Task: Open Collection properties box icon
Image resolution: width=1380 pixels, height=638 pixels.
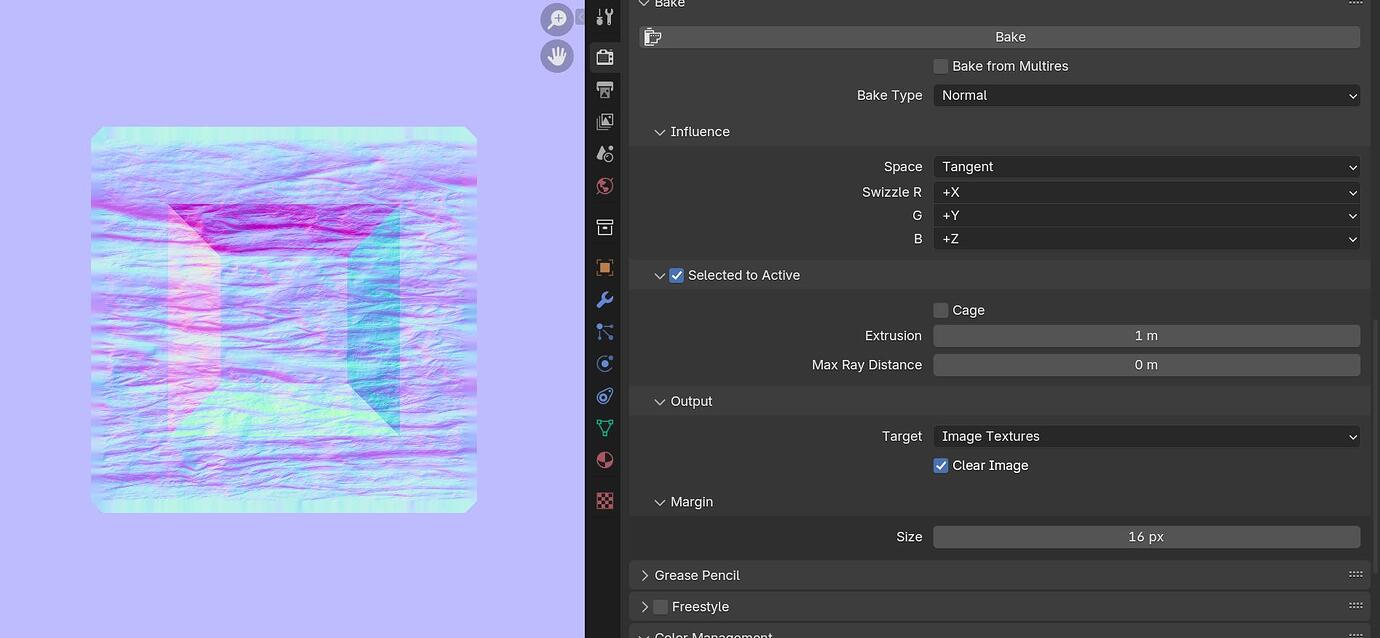Action: point(604,227)
